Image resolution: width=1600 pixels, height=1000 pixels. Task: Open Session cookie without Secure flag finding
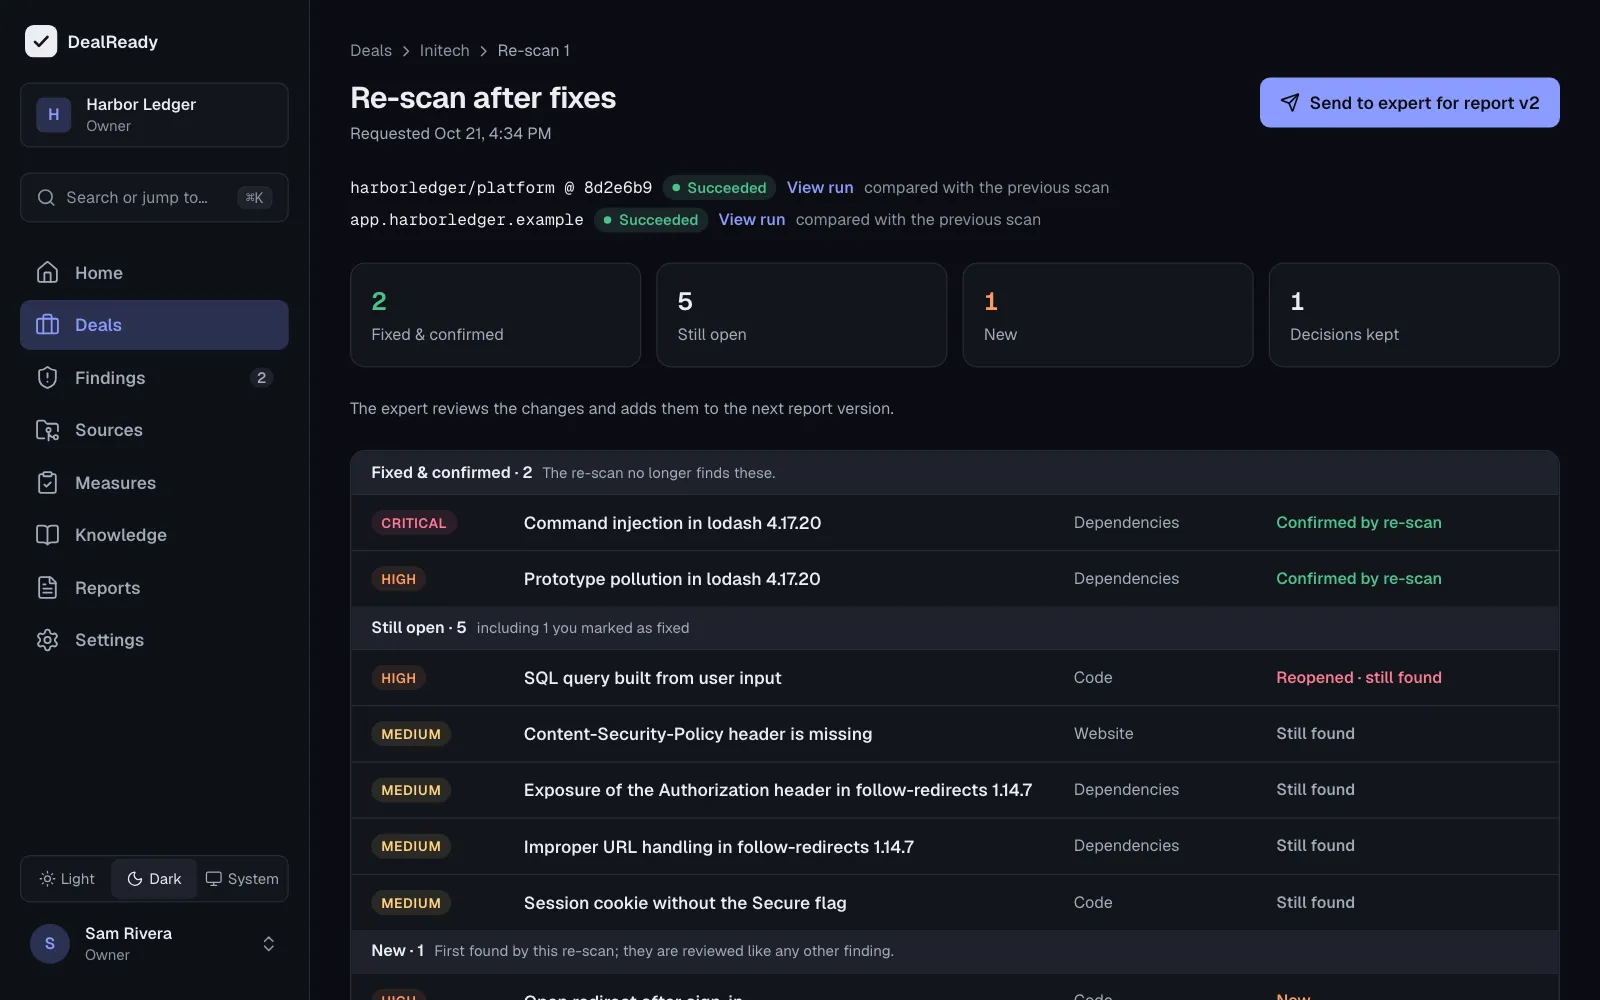(x=954, y=903)
